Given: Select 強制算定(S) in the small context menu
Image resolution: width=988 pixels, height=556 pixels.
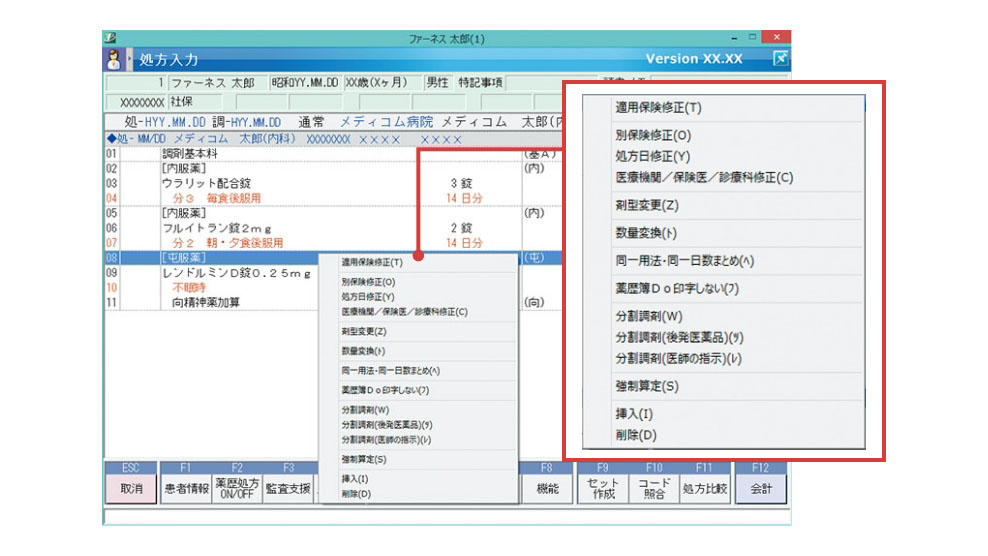Looking at the screenshot, I should pyautogui.click(x=363, y=460).
